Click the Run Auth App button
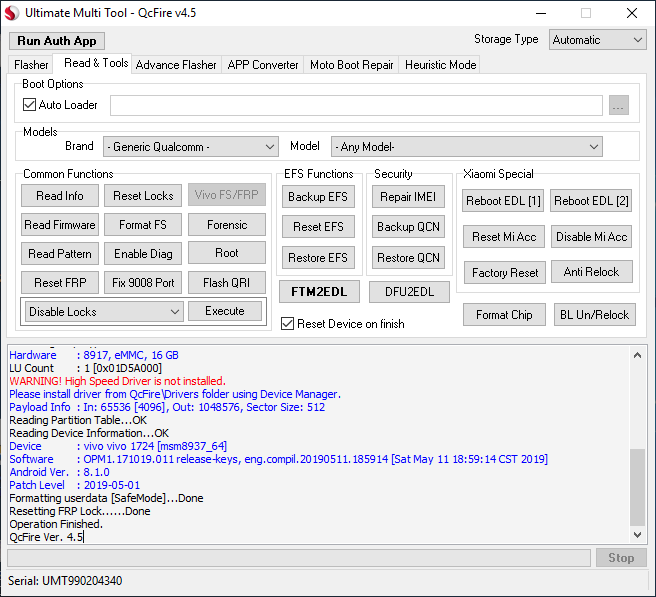Screen dimensions: 656x597 pyautogui.click(x=56, y=41)
